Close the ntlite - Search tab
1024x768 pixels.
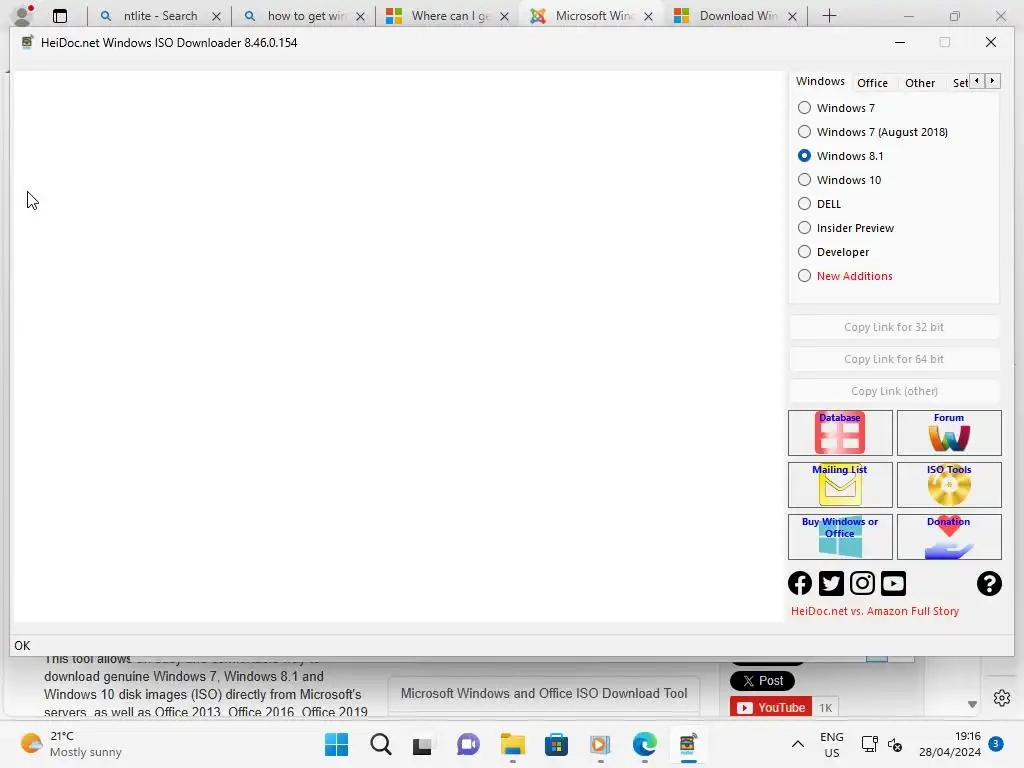click(x=216, y=16)
